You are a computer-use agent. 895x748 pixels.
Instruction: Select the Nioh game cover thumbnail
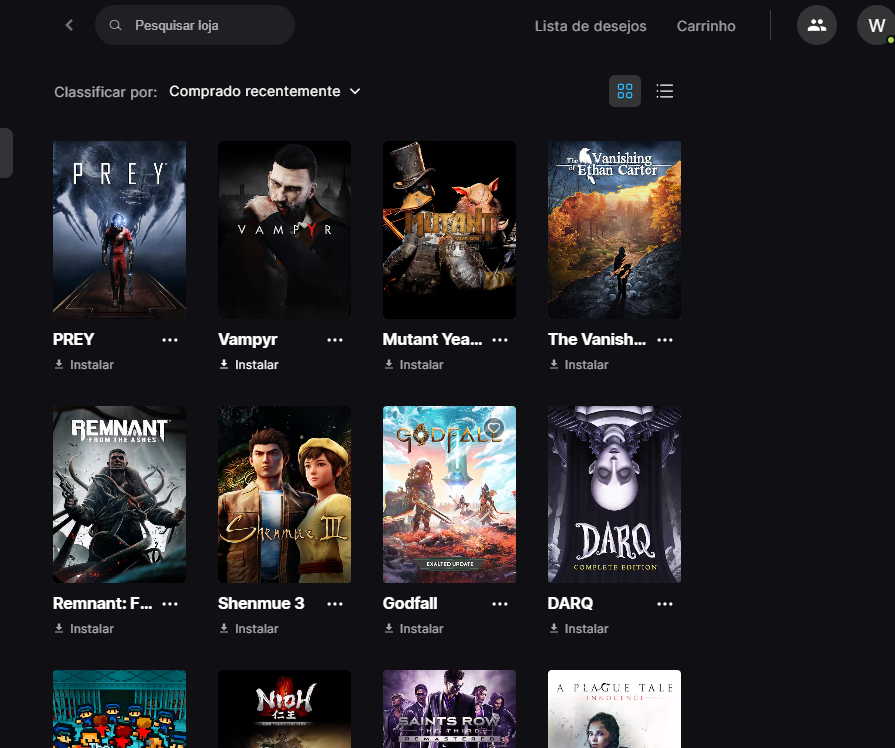(x=284, y=708)
